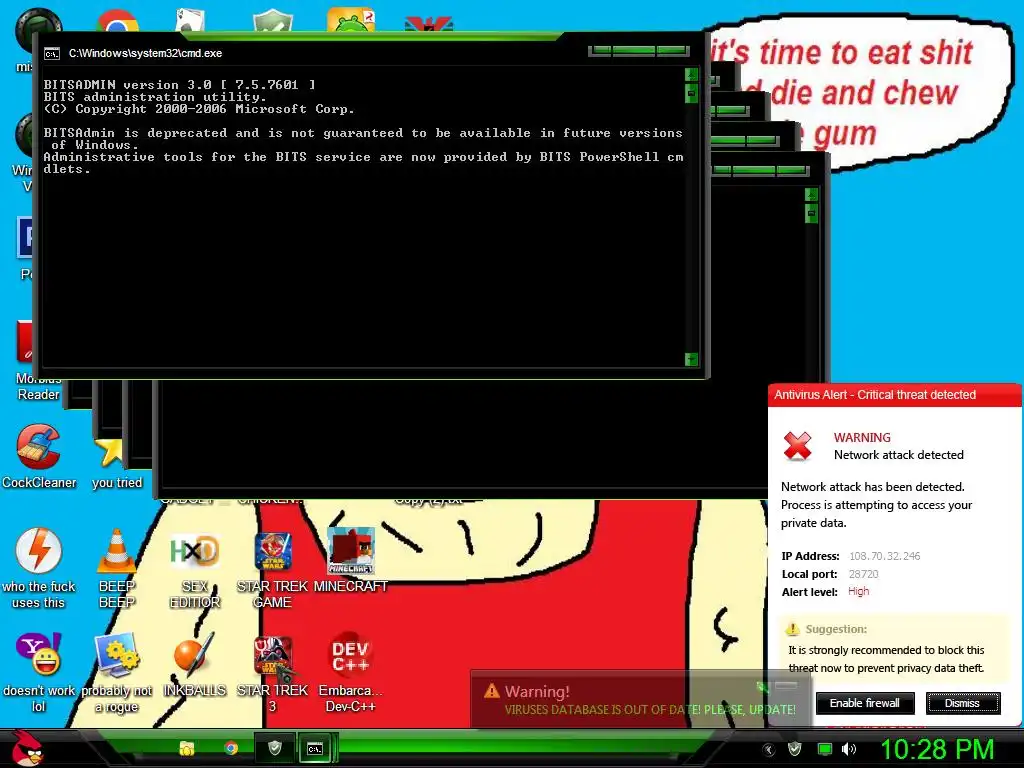Screen dimensions: 1024x768
Task: Click the cmd.exe scrollbar down arrow
Action: (692, 359)
